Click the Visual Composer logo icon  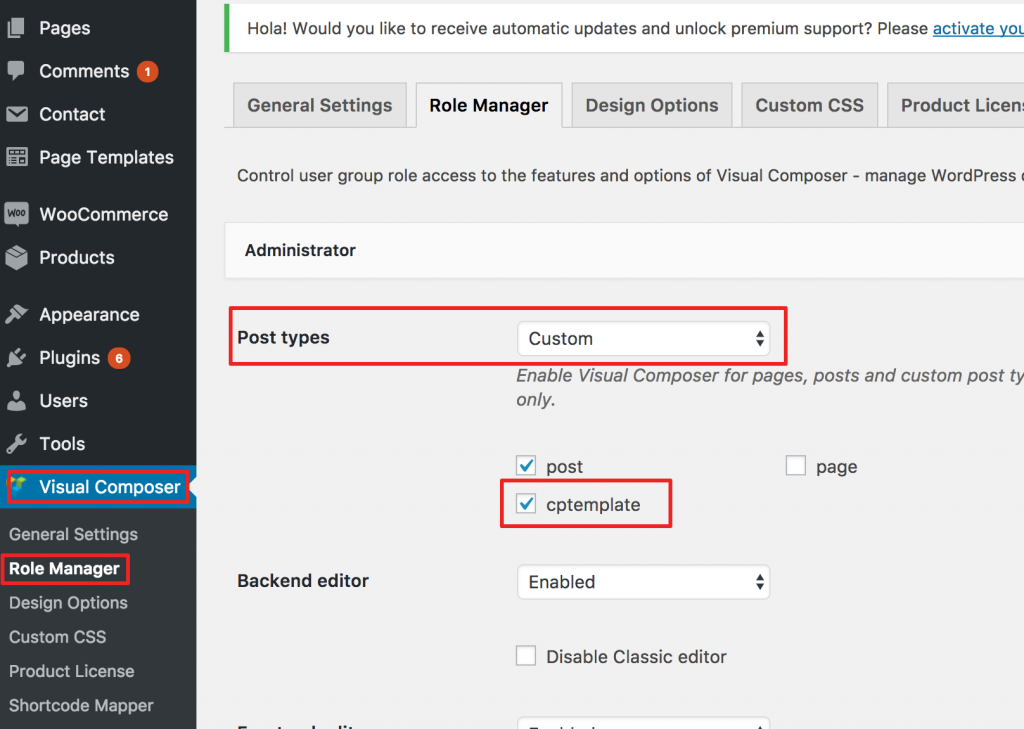(x=18, y=485)
